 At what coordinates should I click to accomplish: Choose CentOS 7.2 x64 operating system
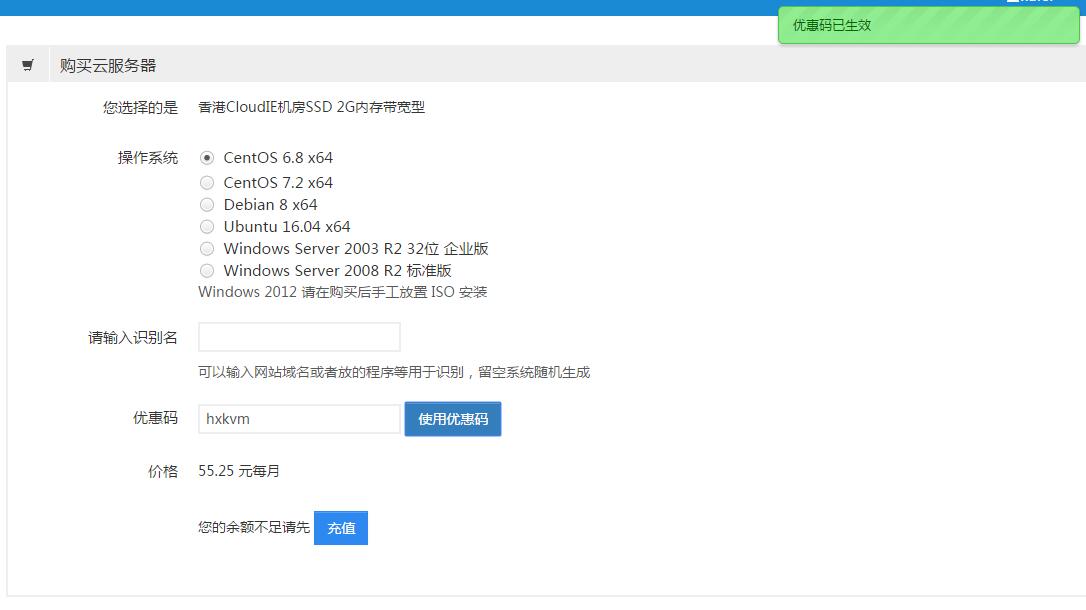click(x=206, y=183)
